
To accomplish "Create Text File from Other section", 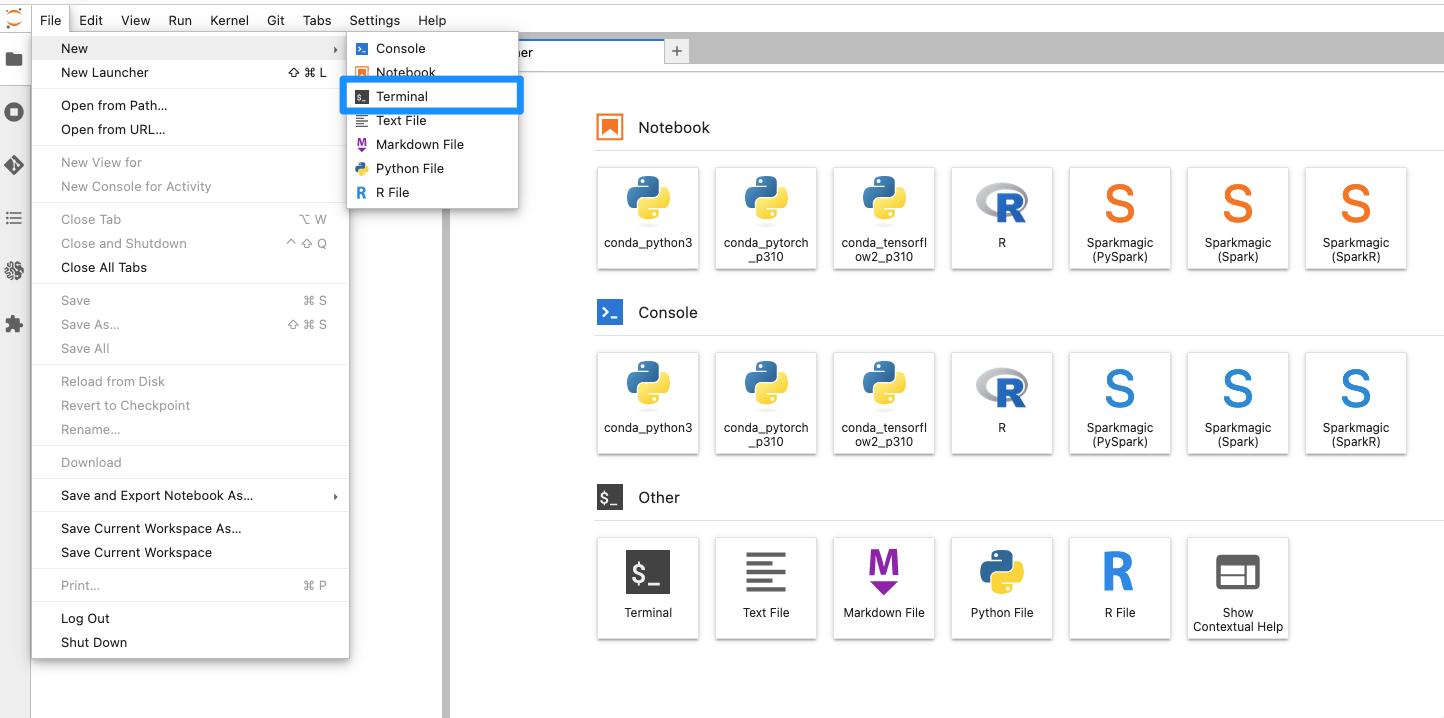I will click(x=766, y=588).
